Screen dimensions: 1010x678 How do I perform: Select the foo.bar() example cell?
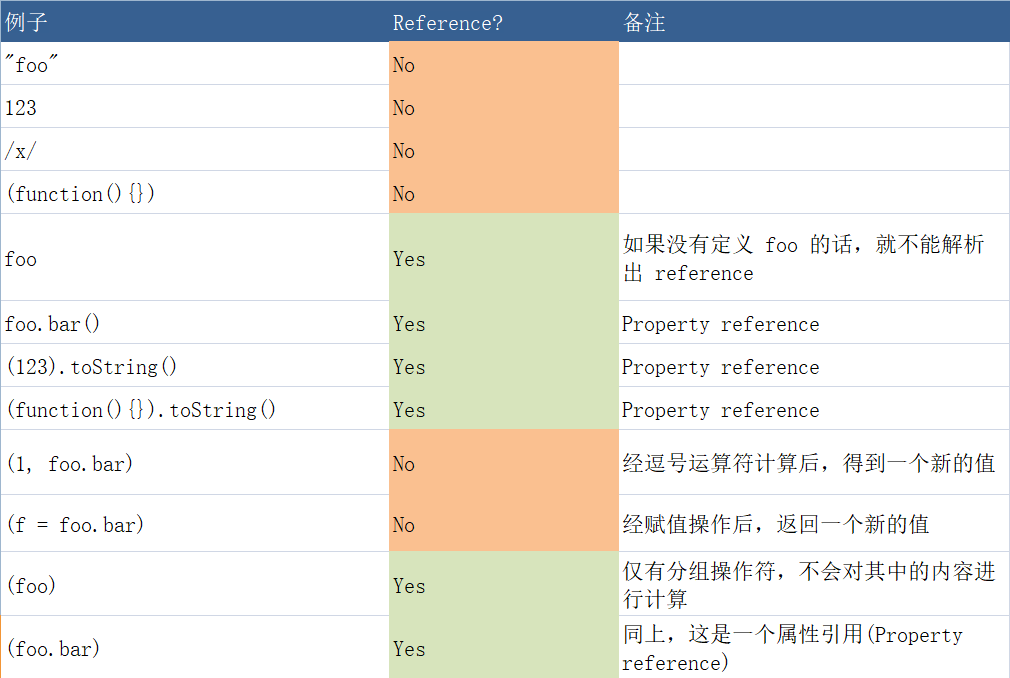(x=195, y=323)
